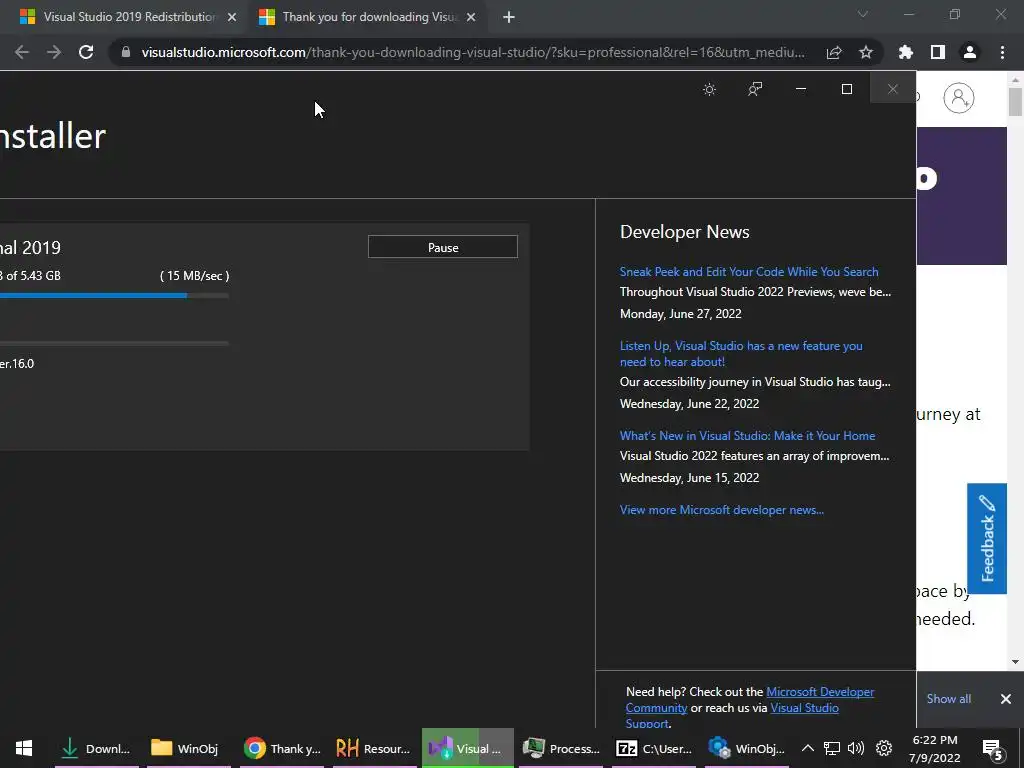Viewport: 1024px width, 768px height.
Task: Open Resource Hacker in taskbar
Action: click(x=374, y=748)
